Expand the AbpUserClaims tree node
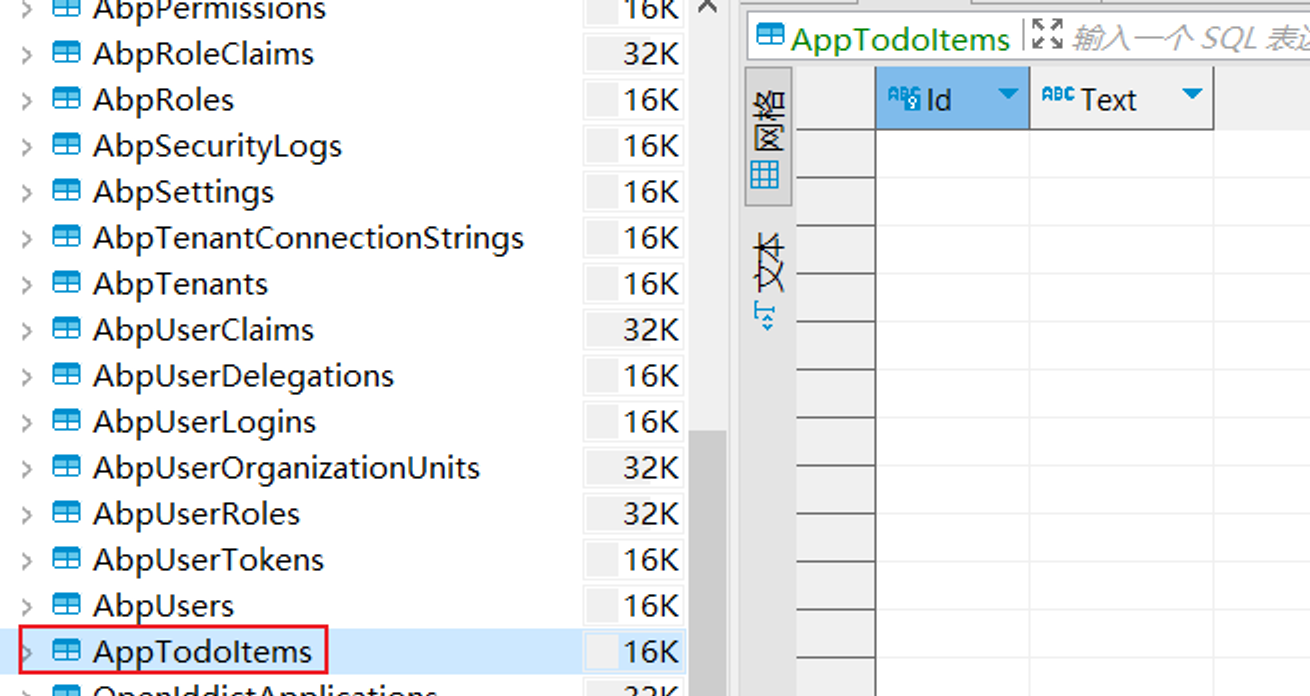 (x=27, y=331)
